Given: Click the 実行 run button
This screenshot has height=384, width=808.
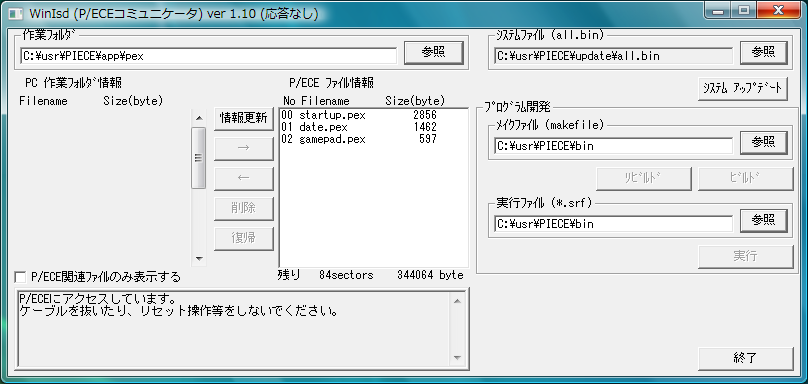Looking at the screenshot, I should [746, 257].
